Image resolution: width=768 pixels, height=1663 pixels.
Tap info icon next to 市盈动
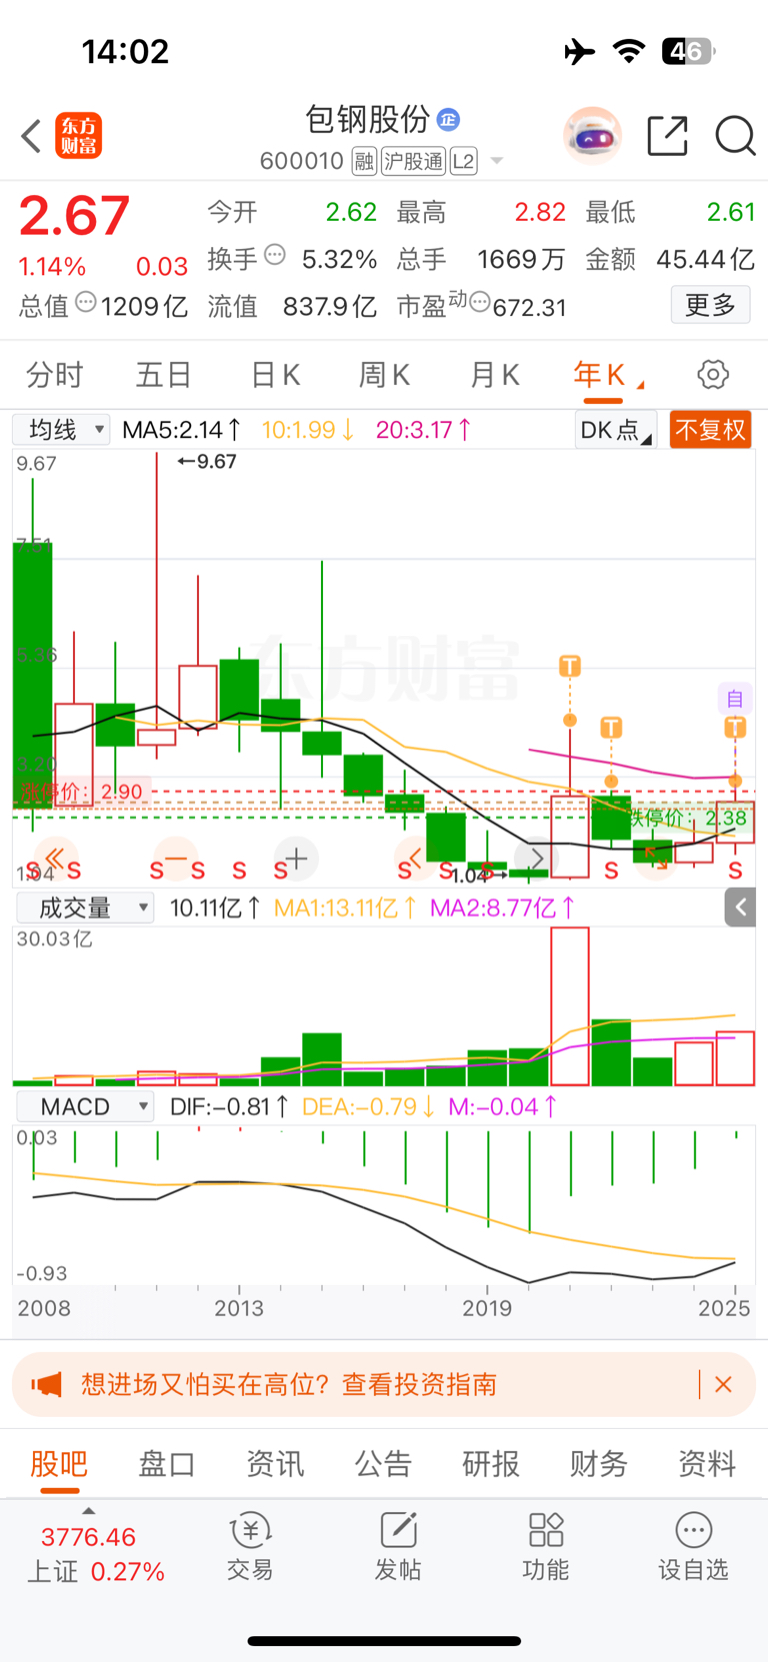(x=480, y=301)
